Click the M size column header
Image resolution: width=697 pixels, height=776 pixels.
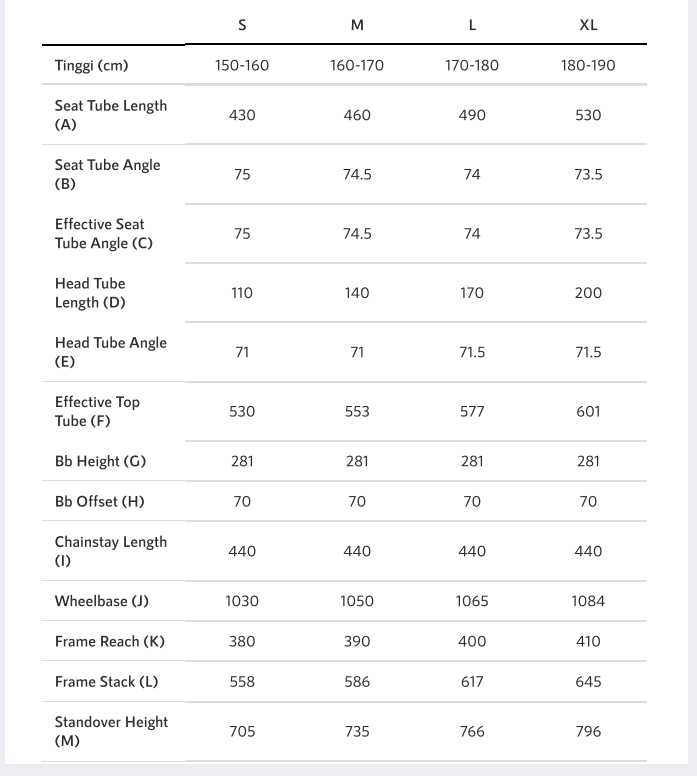[357, 25]
